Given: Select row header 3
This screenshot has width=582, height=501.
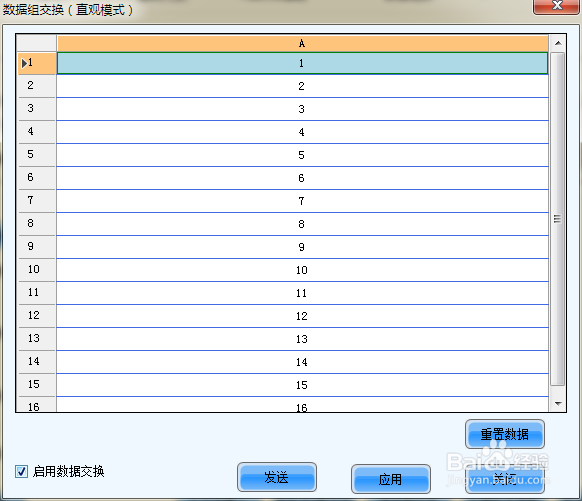Looking at the screenshot, I should [37, 109].
